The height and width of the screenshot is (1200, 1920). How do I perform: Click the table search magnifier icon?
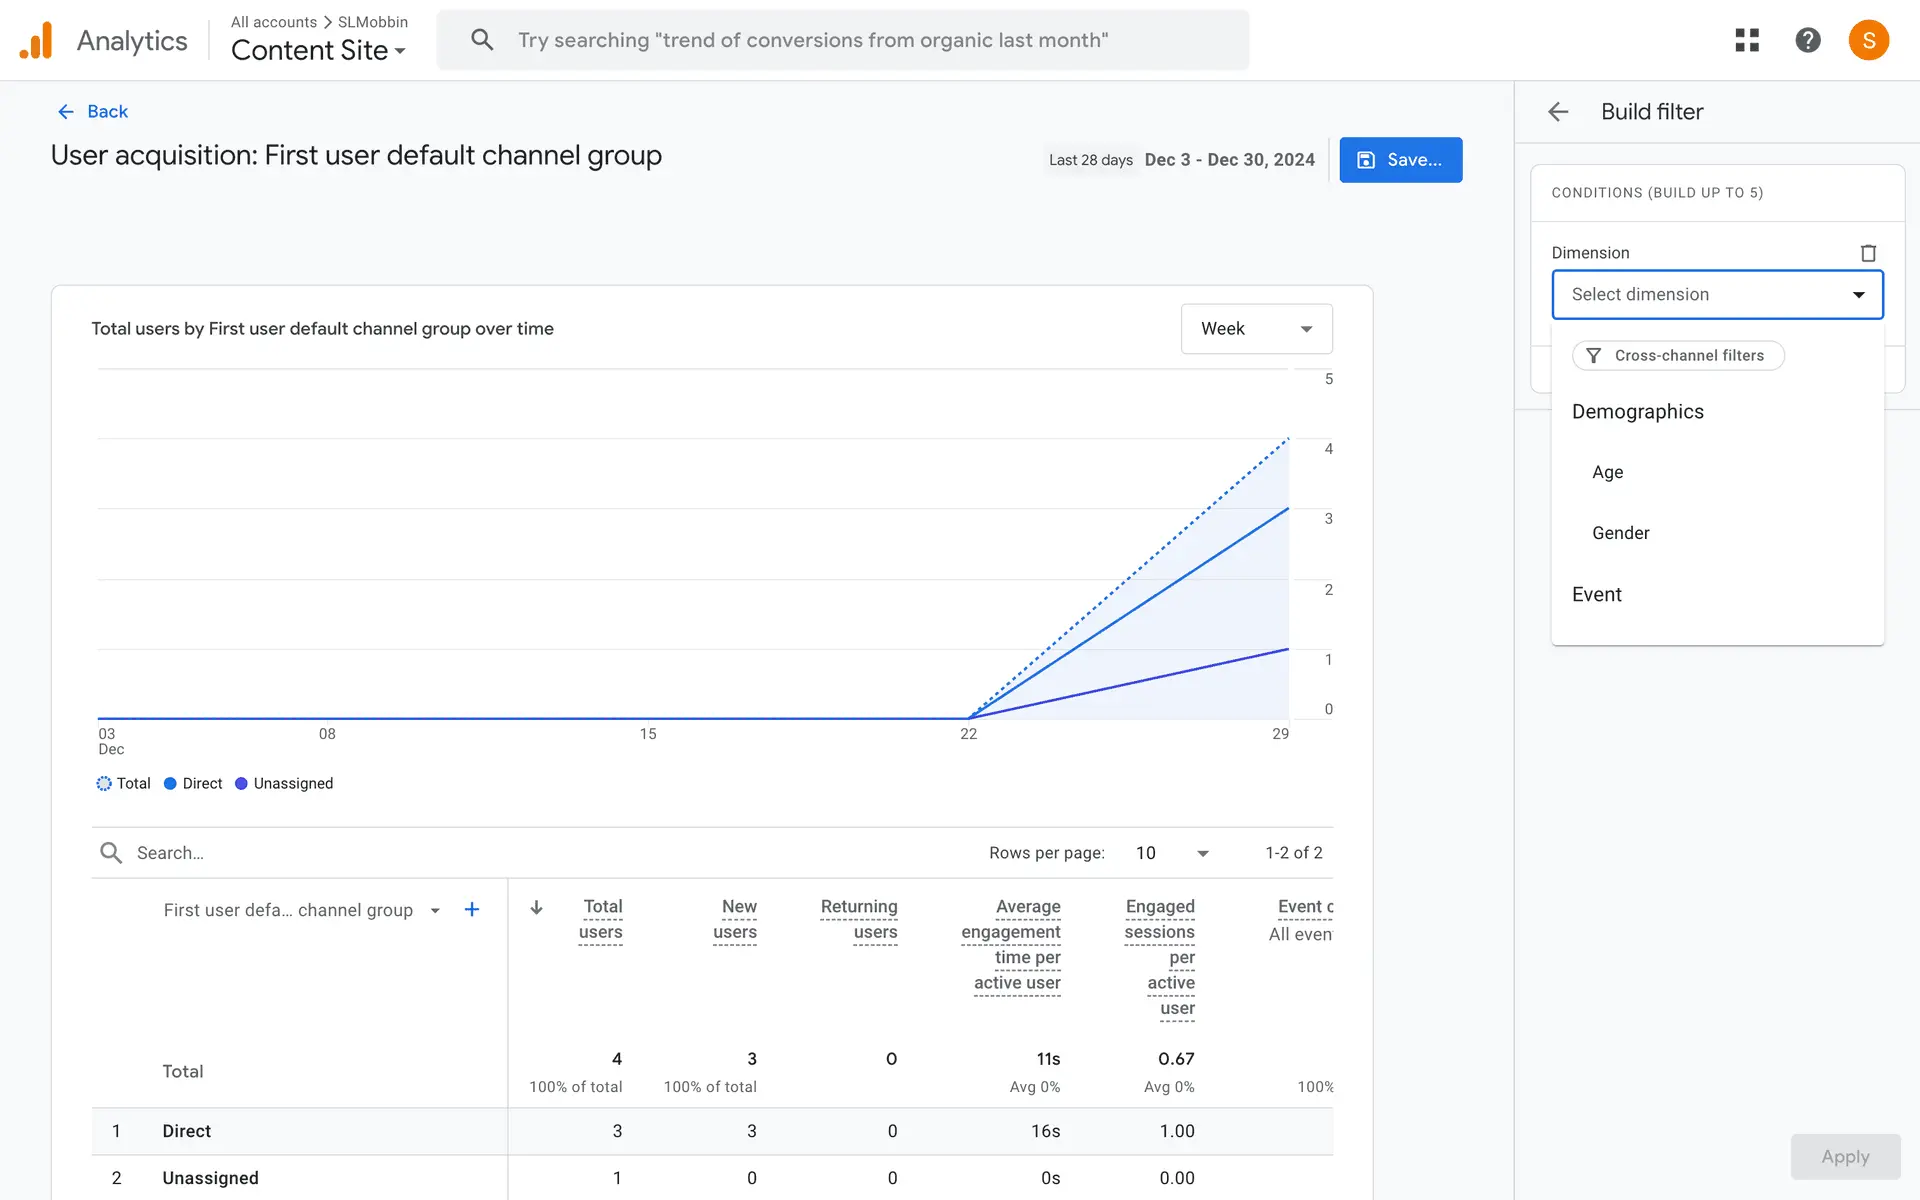click(x=111, y=853)
